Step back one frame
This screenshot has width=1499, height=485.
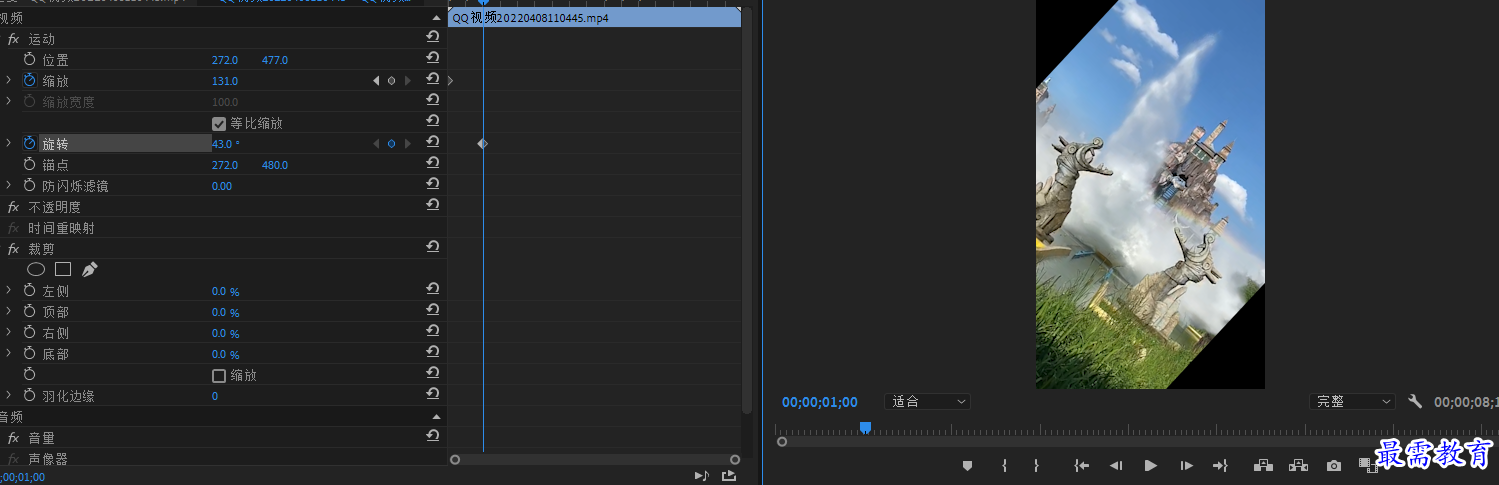pos(1116,466)
